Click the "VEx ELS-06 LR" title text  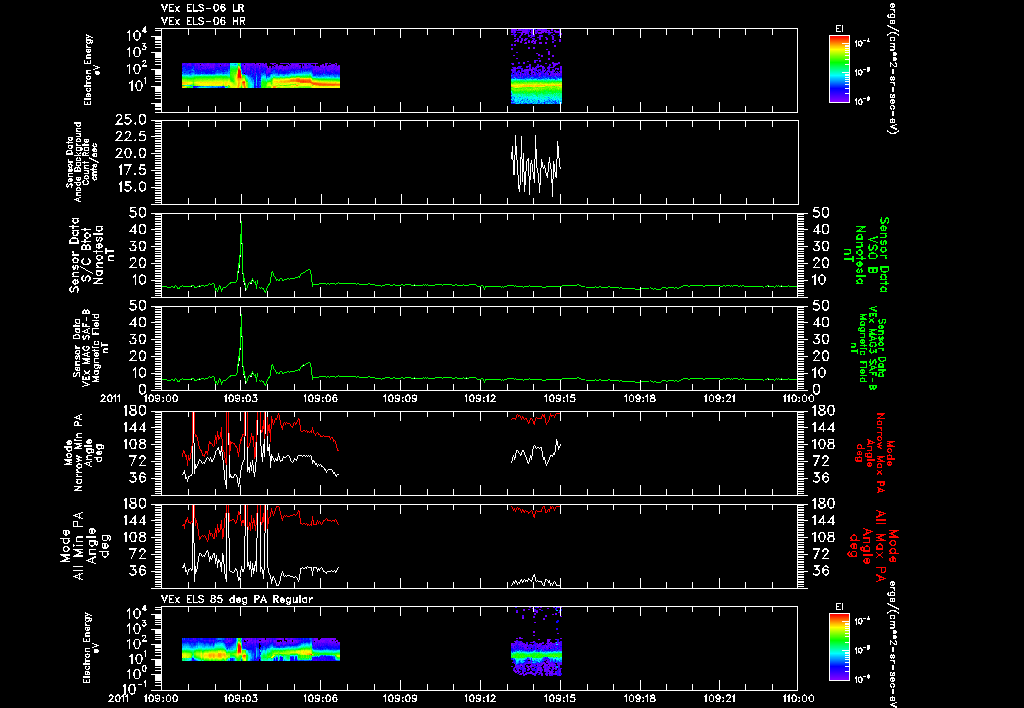tap(202, 8)
